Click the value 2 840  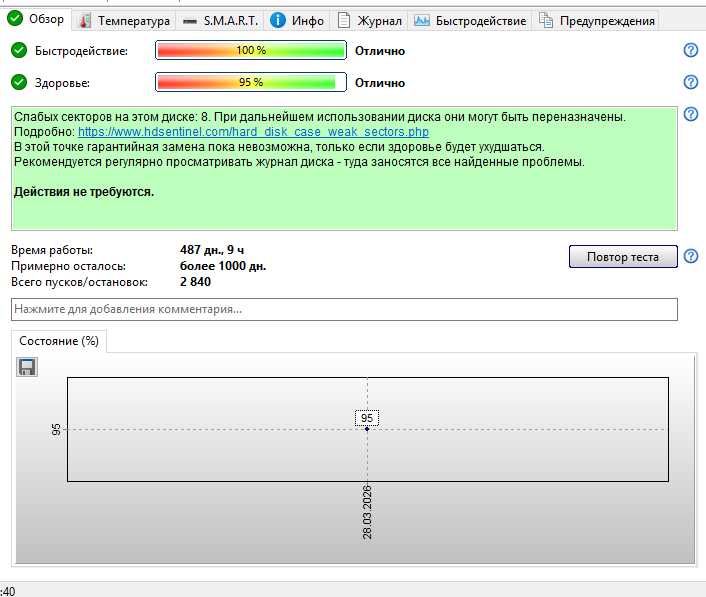[x=195, y=282]
